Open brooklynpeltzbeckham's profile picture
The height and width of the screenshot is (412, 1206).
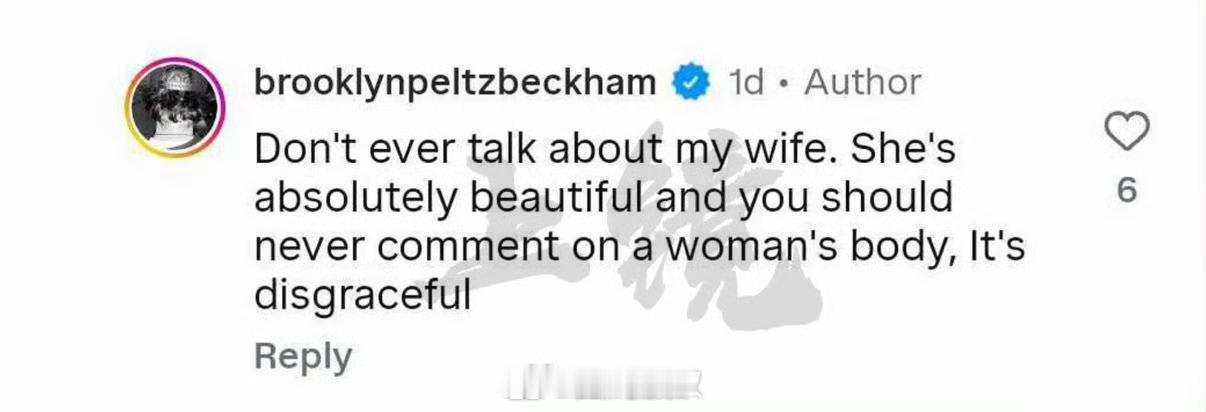click(x=174, y=107)
